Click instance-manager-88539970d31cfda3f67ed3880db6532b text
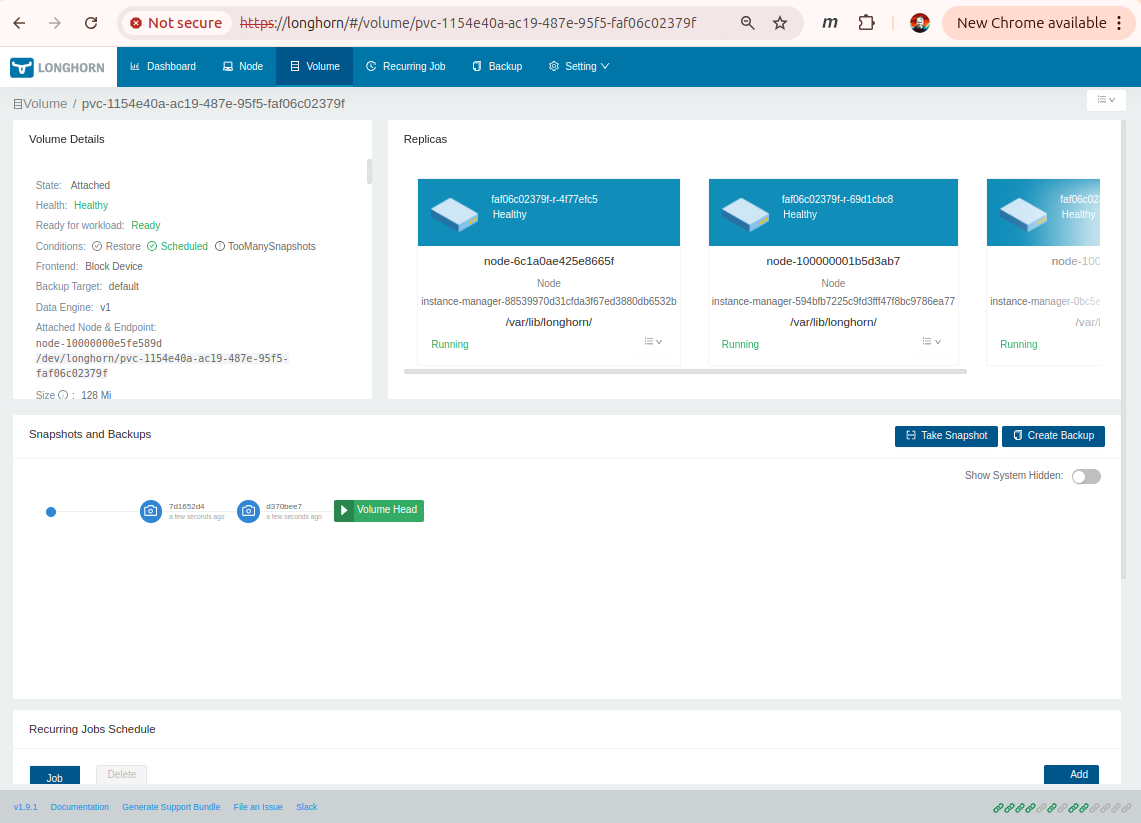 click(x=549, y=301)
